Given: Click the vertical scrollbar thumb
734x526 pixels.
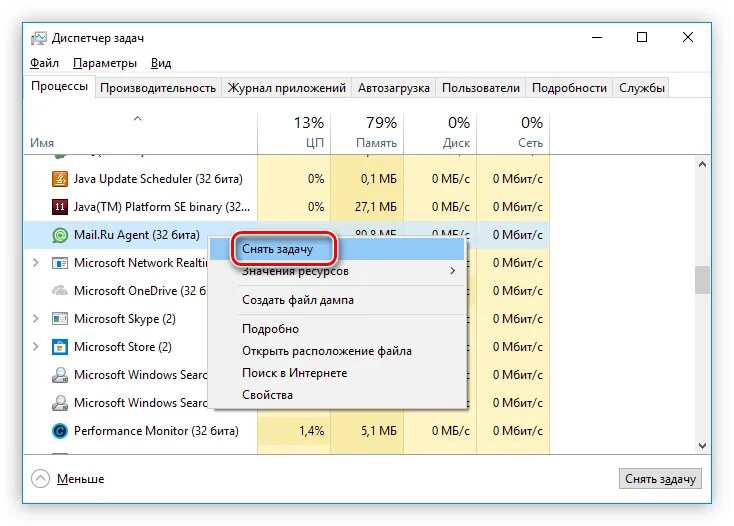Looking at the screenshot, I should [702, 280].
